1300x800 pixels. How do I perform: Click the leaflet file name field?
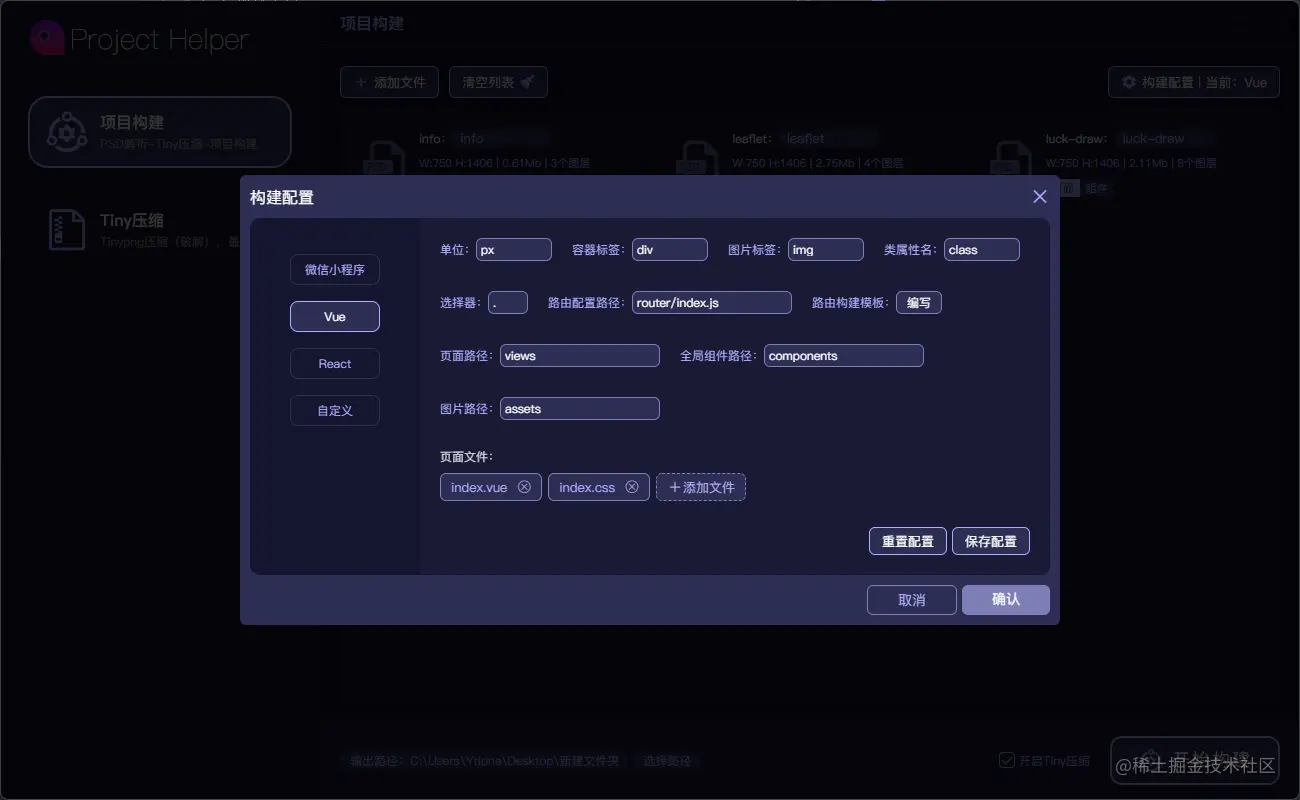pyautogui.click(x=829, y=139)
